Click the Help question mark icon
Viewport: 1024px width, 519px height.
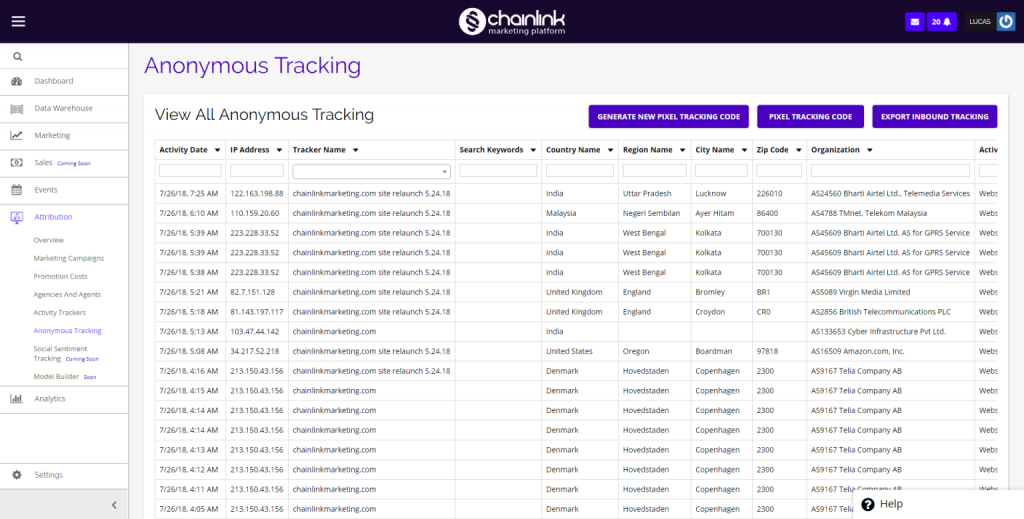pos(867,504)
